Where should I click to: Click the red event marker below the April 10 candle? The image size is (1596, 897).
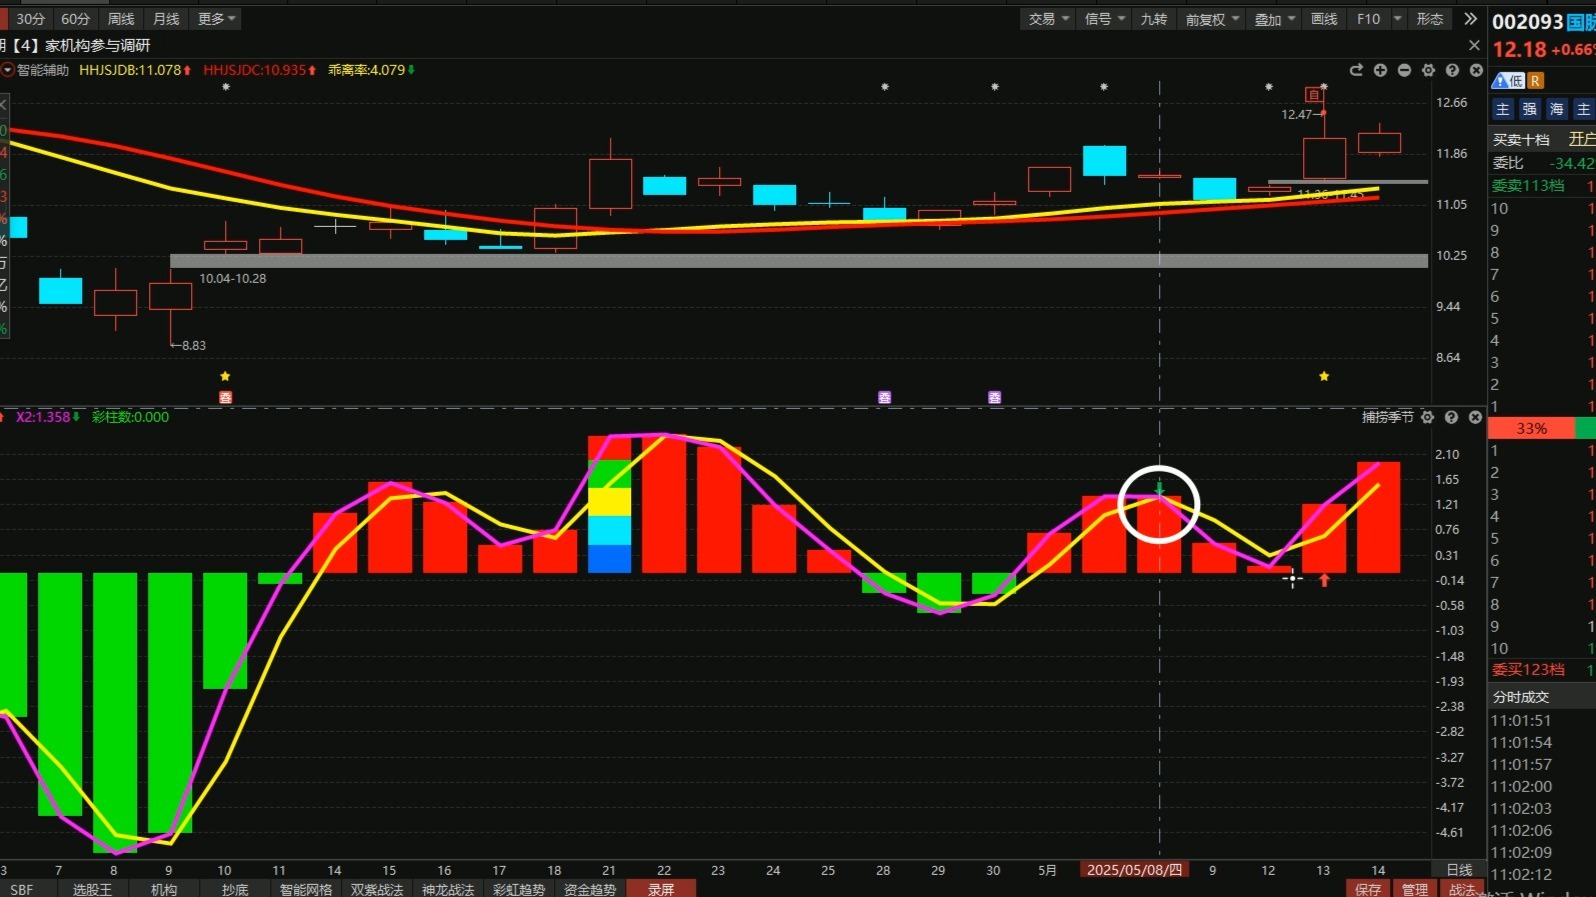pos(225,397)
